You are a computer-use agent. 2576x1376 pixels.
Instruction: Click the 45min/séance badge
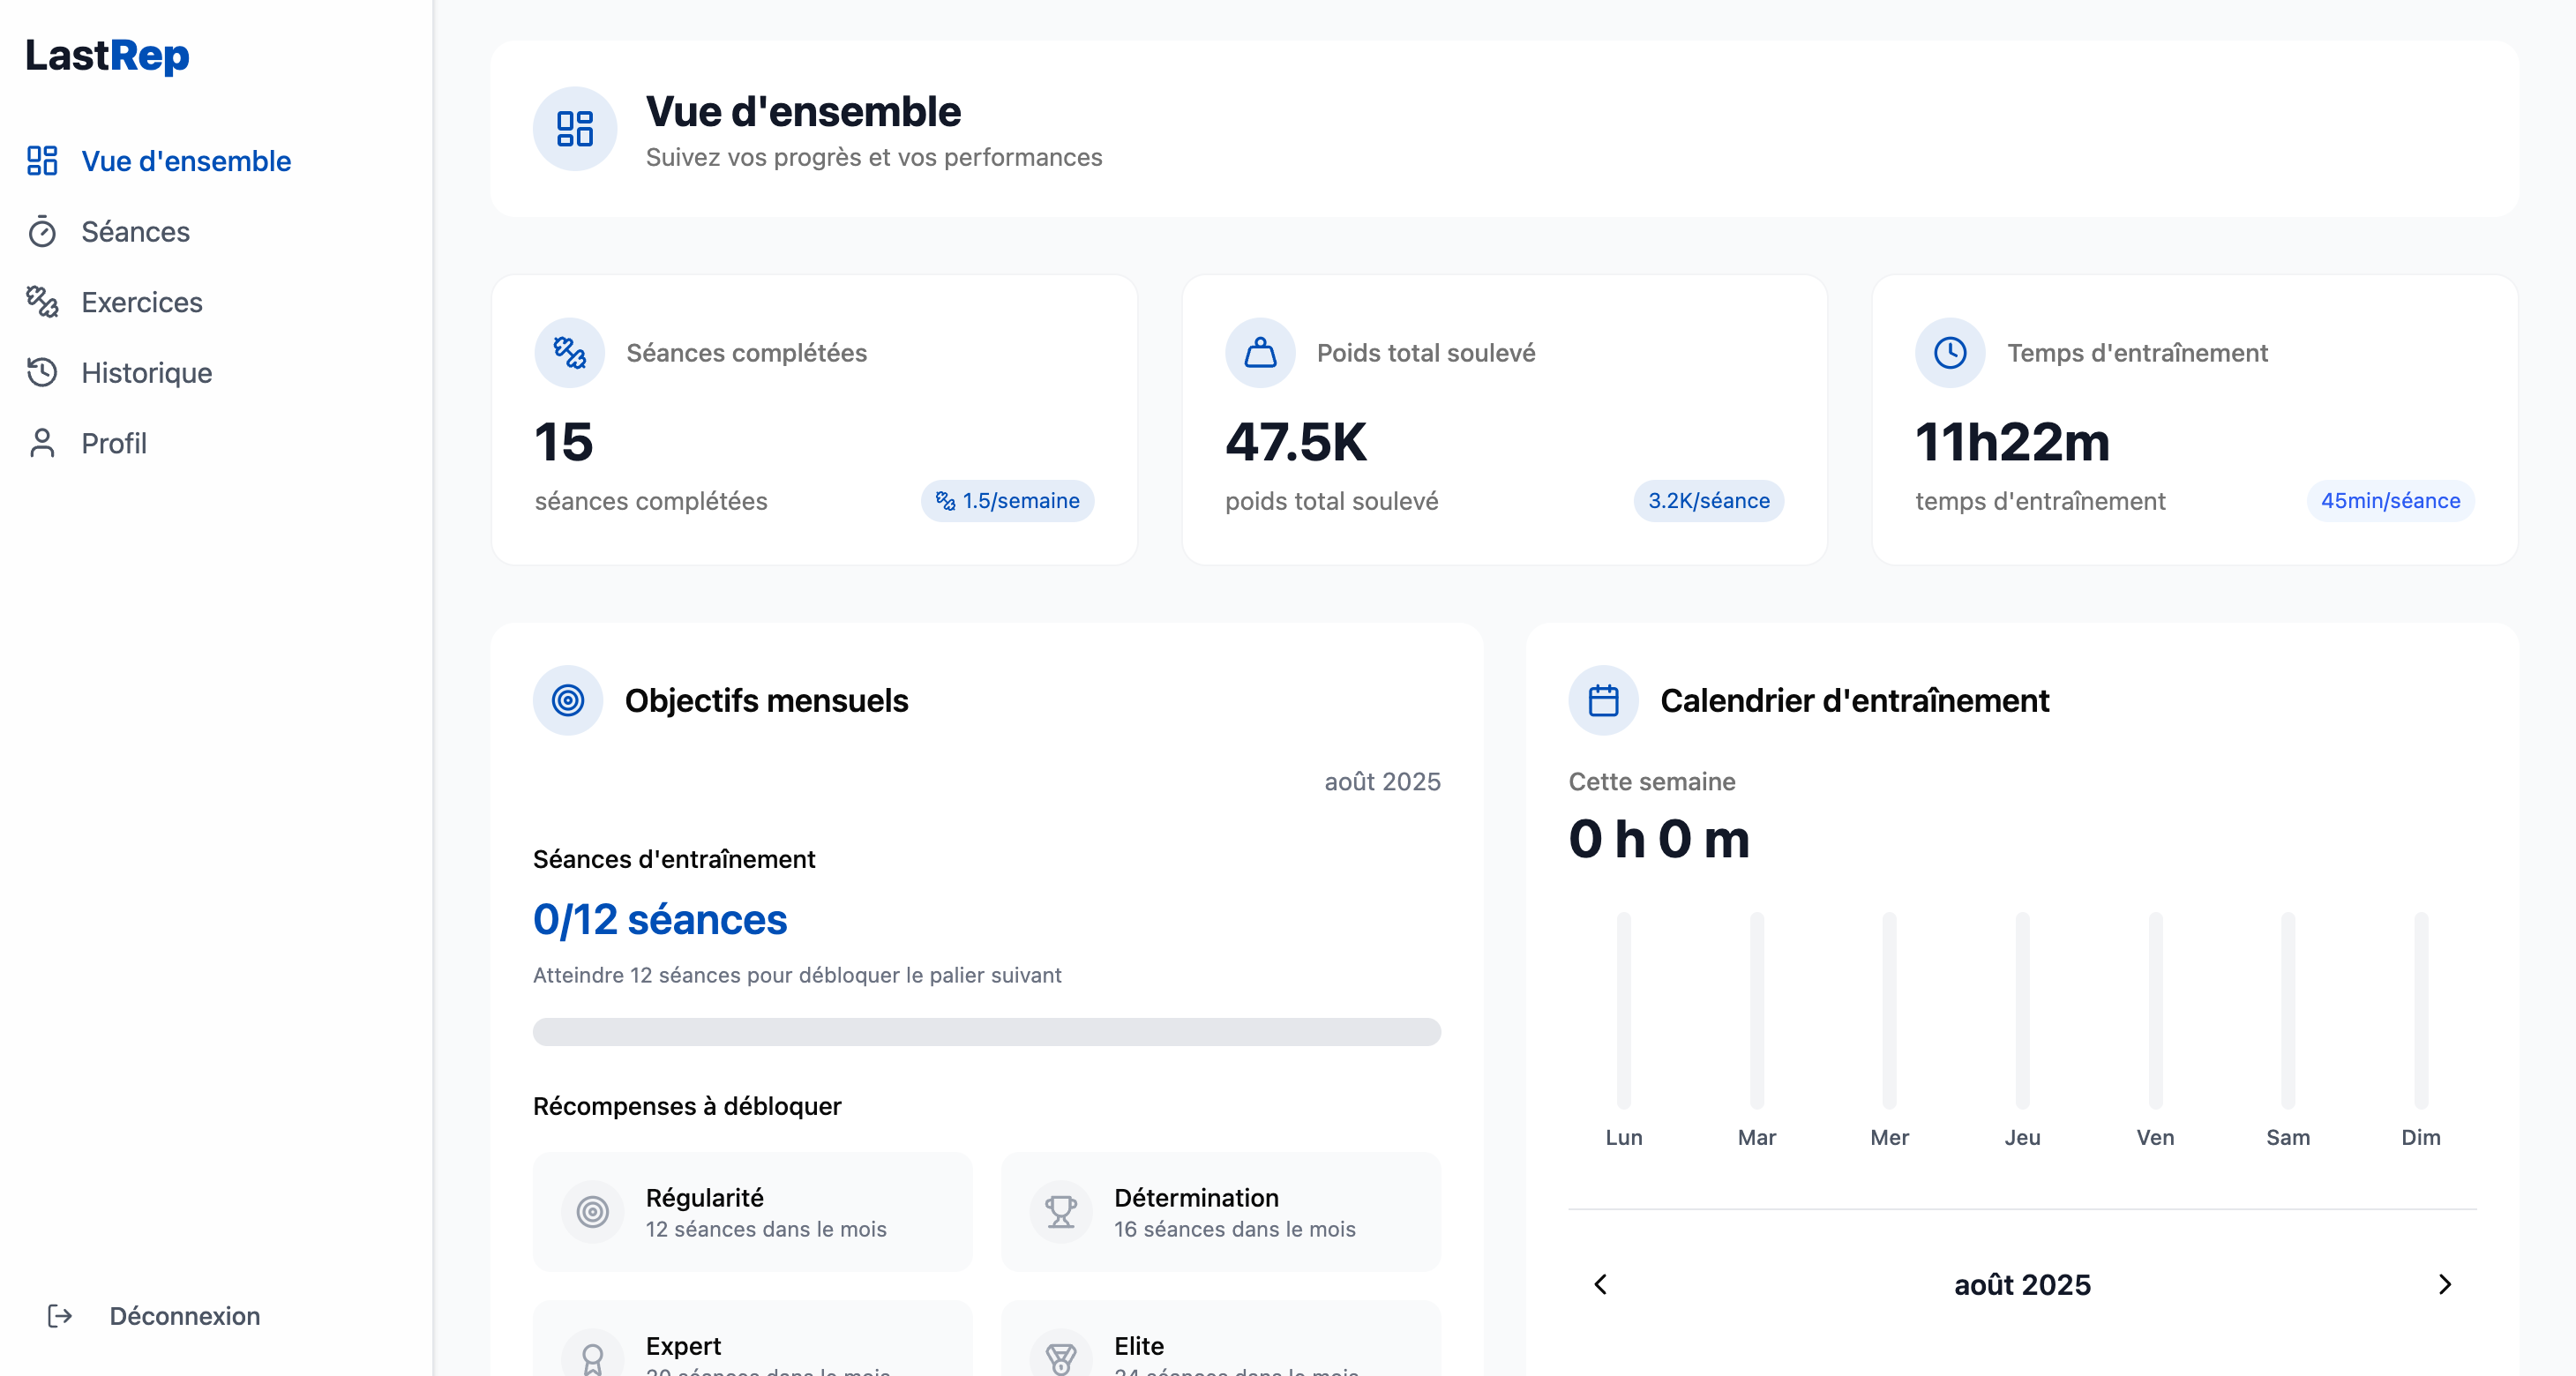2390,501
